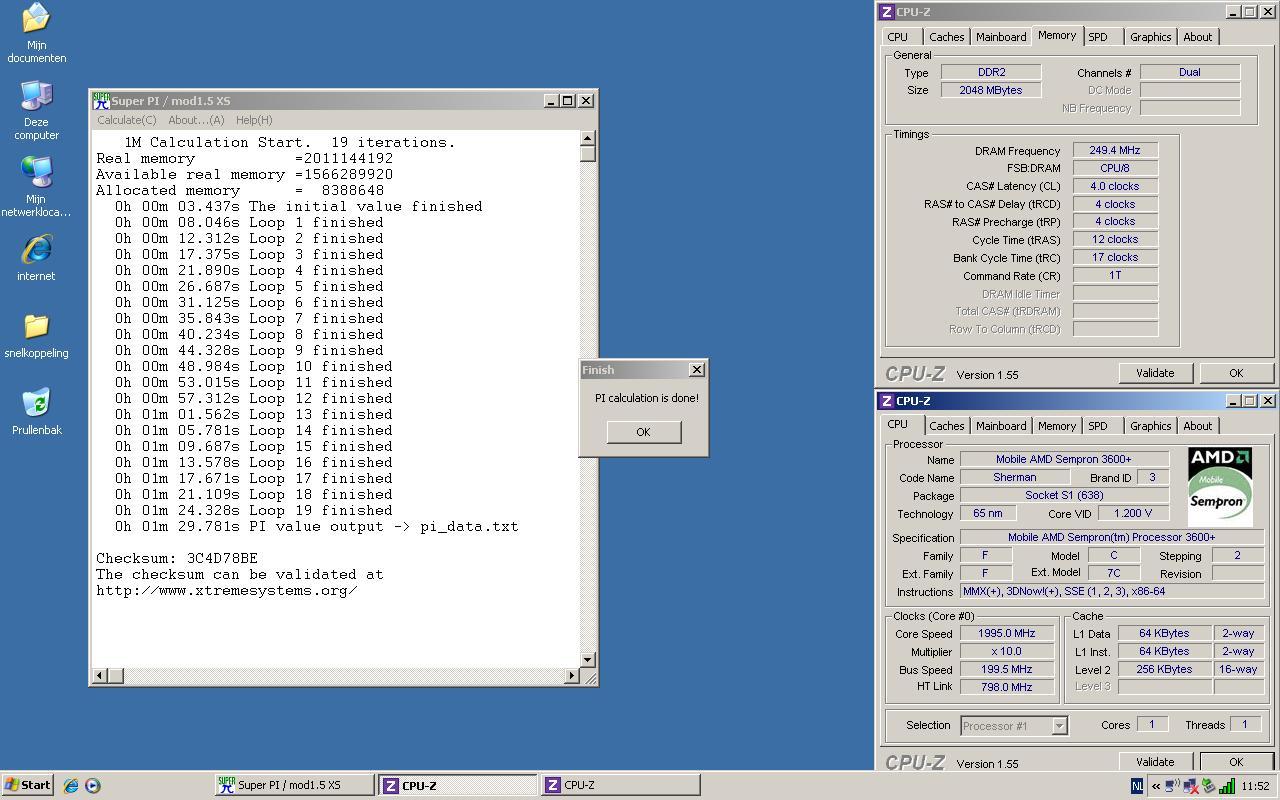This screenshot has width=1280, height=800.
Task: Select second CPU-Z taskbar button
Action: tap(620, 785)
